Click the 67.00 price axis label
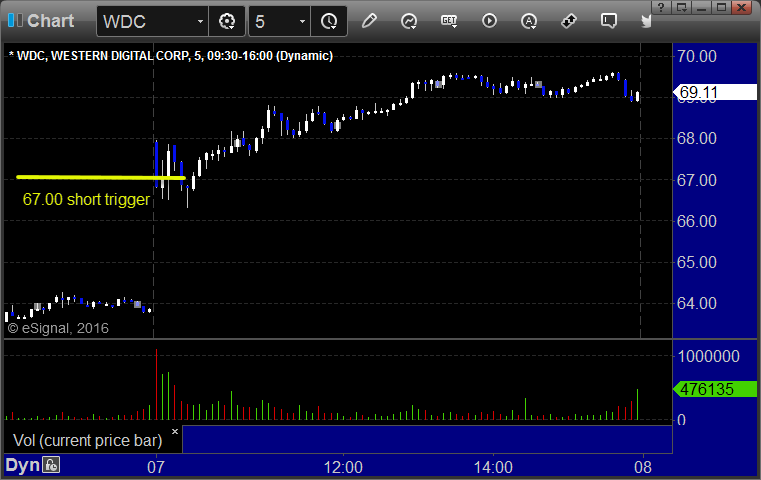The image size is (761, 480). [x=697, y=180]
